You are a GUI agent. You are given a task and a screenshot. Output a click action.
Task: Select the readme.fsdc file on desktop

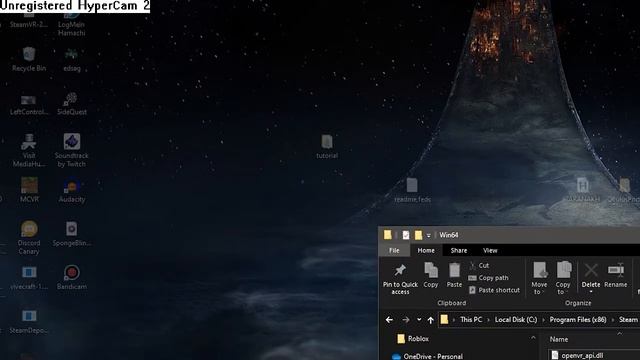tap(412, 190)
